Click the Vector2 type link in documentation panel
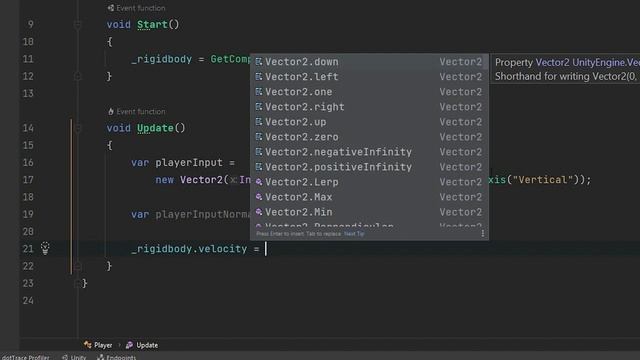Viewport: 640px width, 360px height. (552, 62)
